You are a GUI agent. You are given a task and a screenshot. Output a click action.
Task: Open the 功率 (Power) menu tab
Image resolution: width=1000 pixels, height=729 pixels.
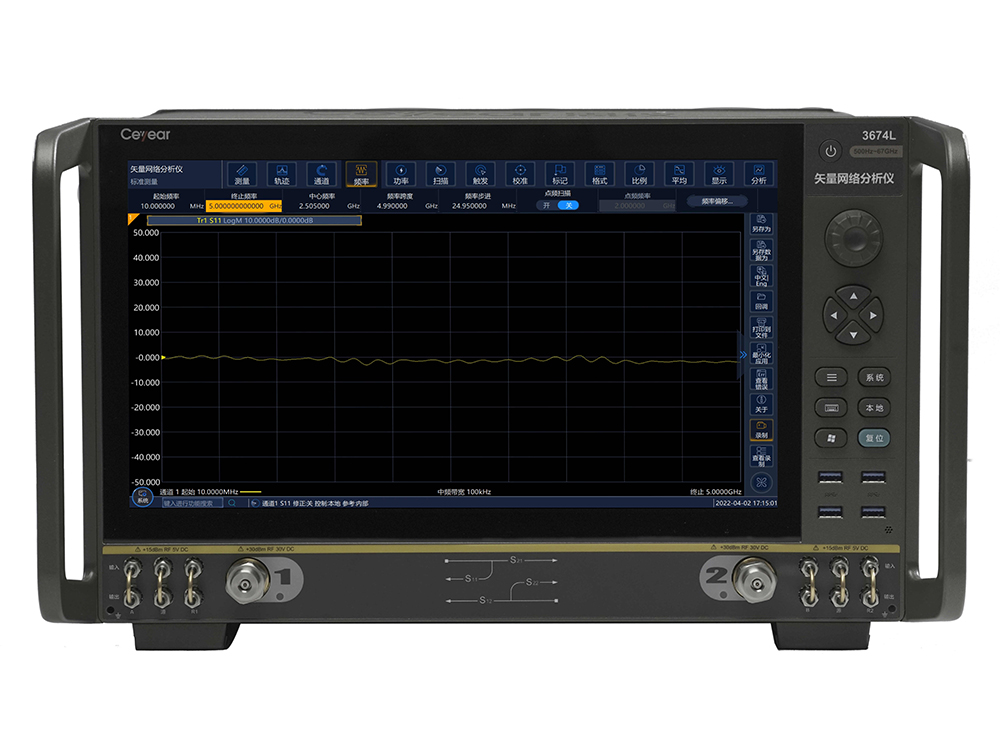click(400, 174)
